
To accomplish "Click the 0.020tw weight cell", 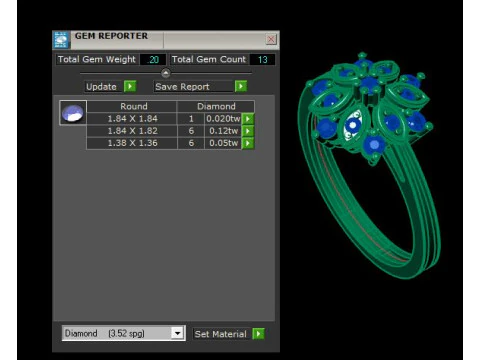I will tap(223, 119).
